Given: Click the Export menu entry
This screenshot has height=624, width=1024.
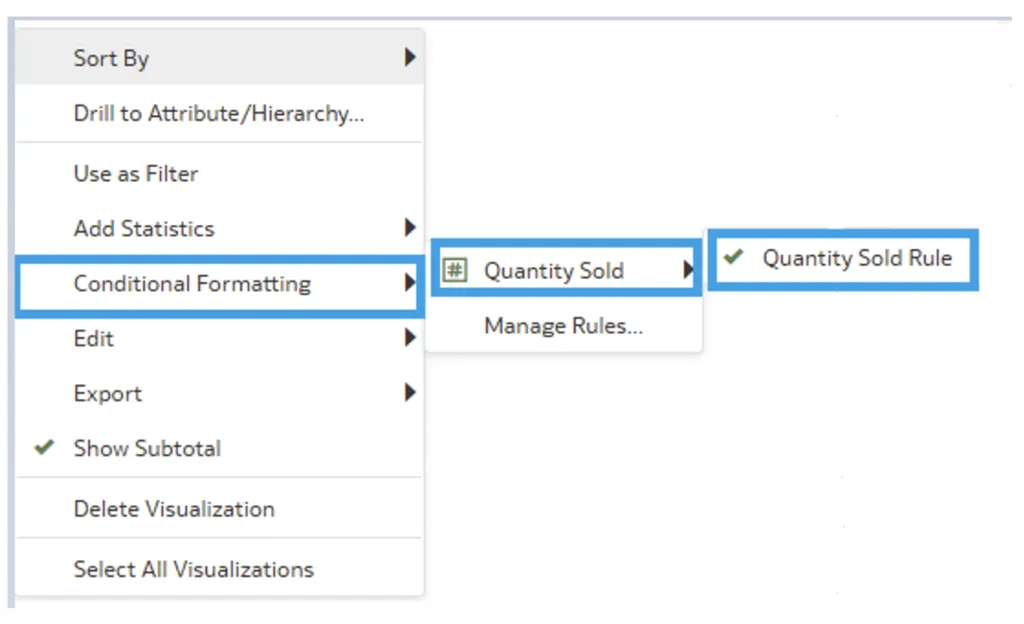Looking at the screenshot, I should (x=108, y=393).
